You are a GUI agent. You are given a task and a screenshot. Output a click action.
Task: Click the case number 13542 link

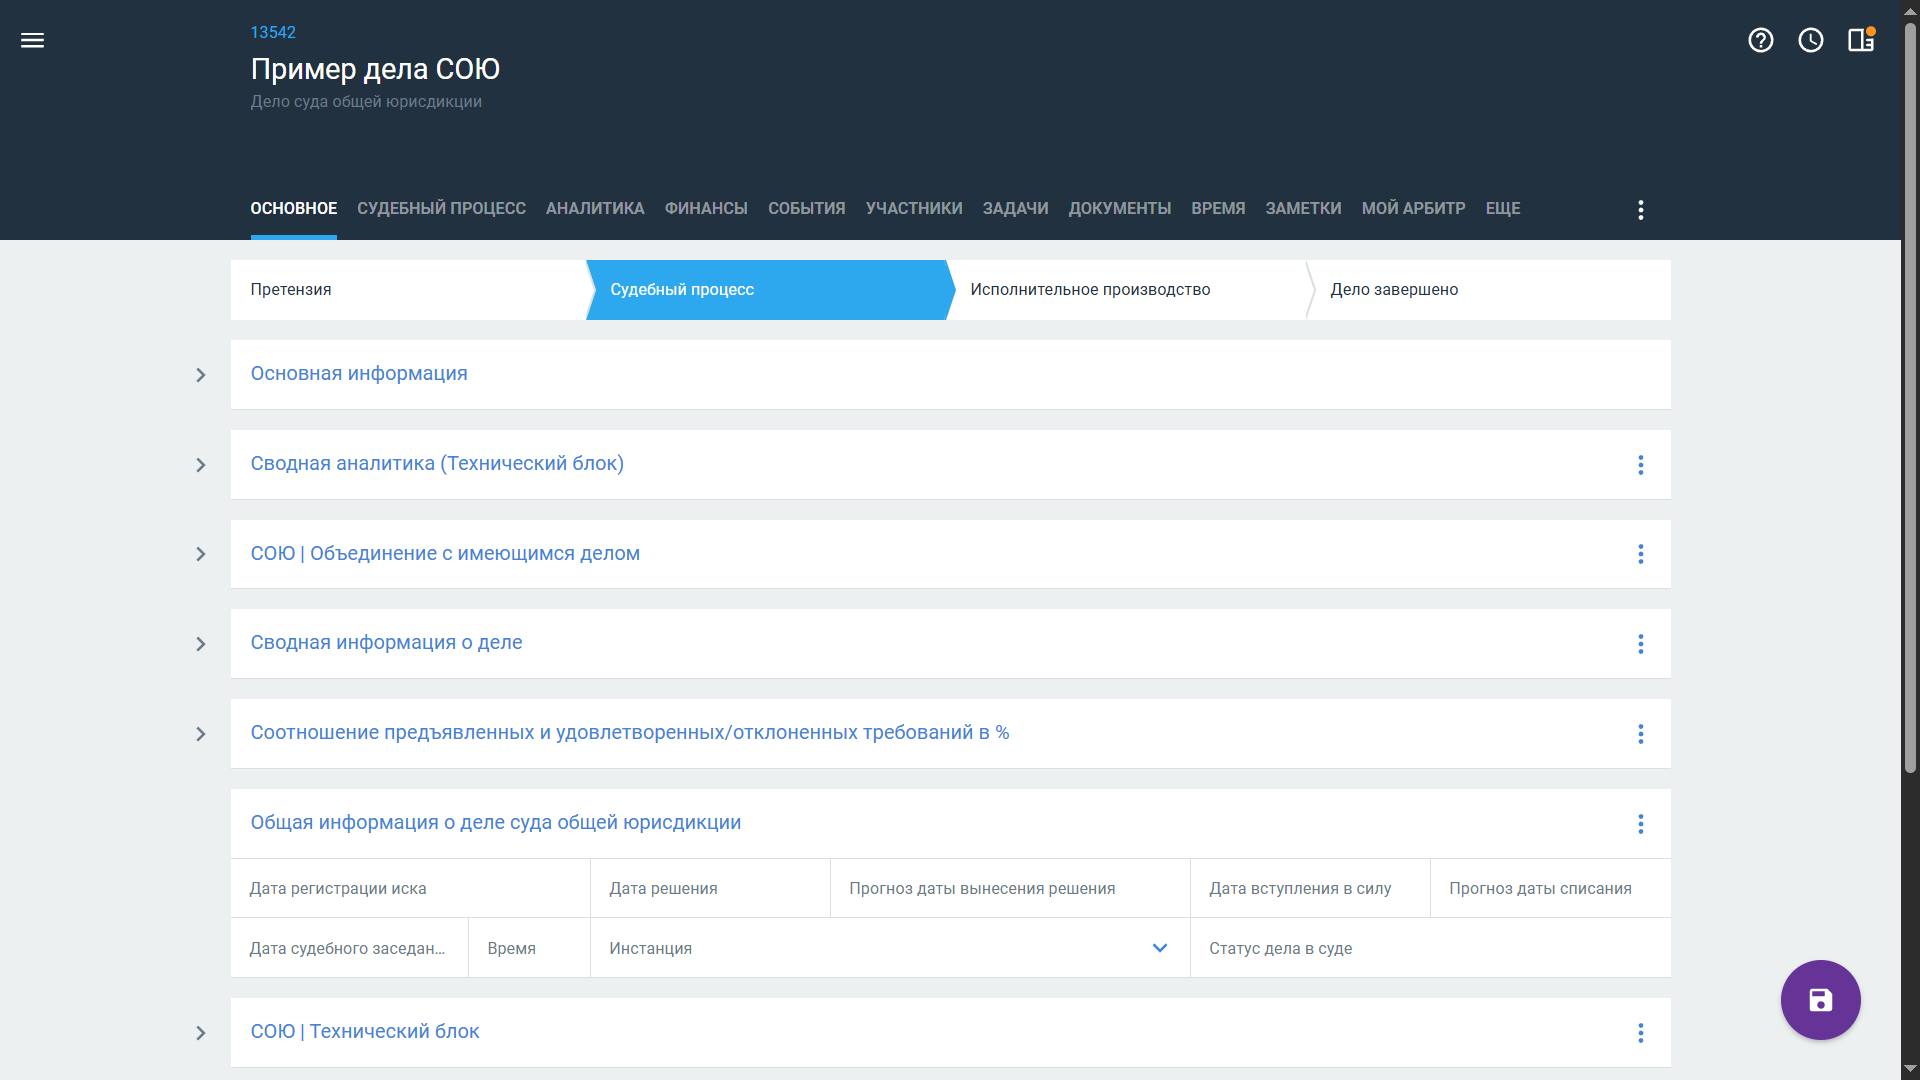pyautogui.click(x=273, y=32)
